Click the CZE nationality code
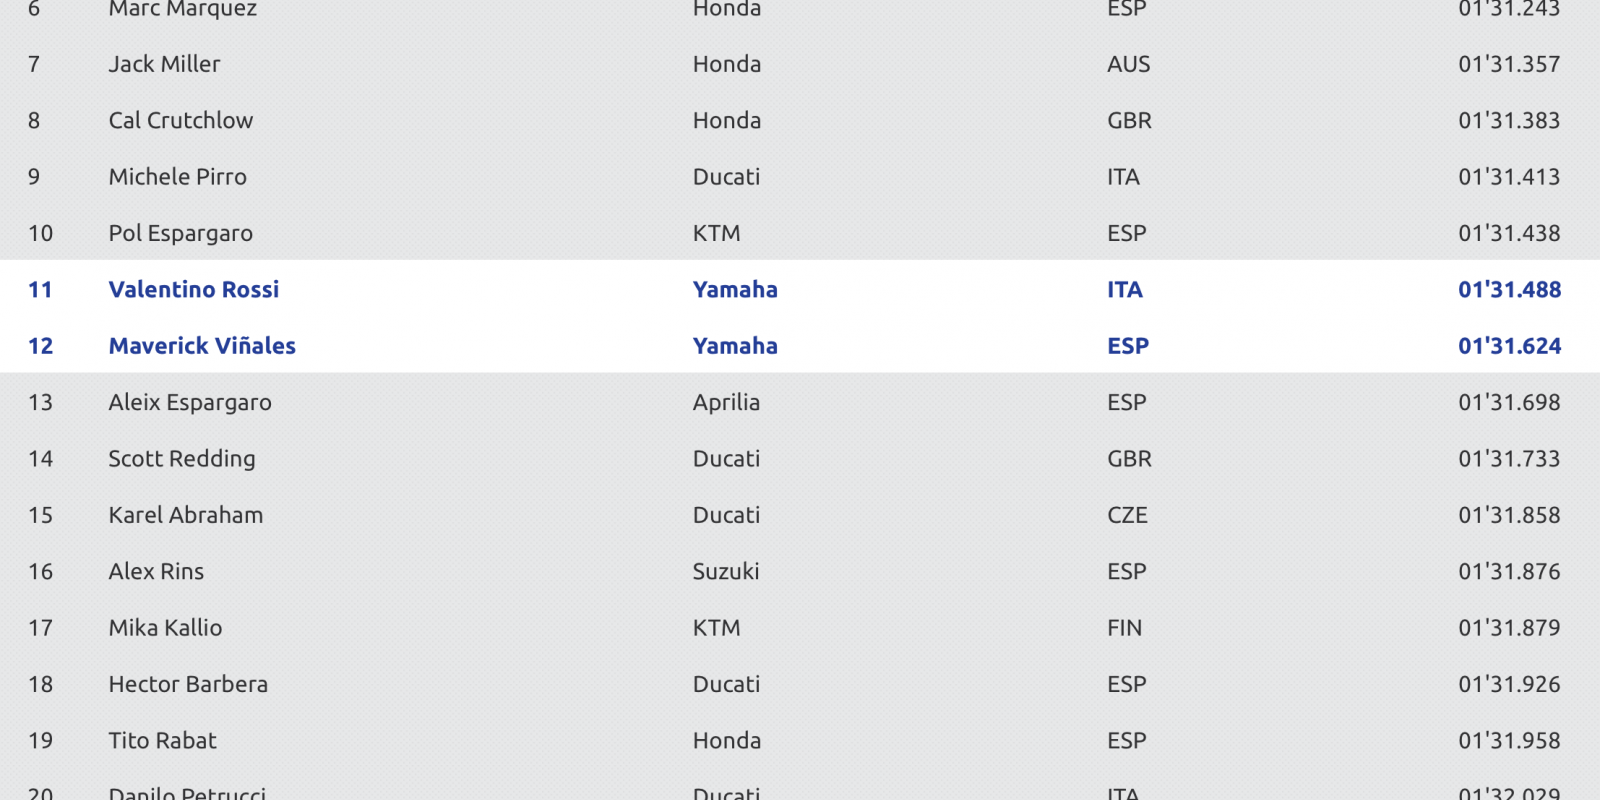1600x800 pixels. point(1127,515)
